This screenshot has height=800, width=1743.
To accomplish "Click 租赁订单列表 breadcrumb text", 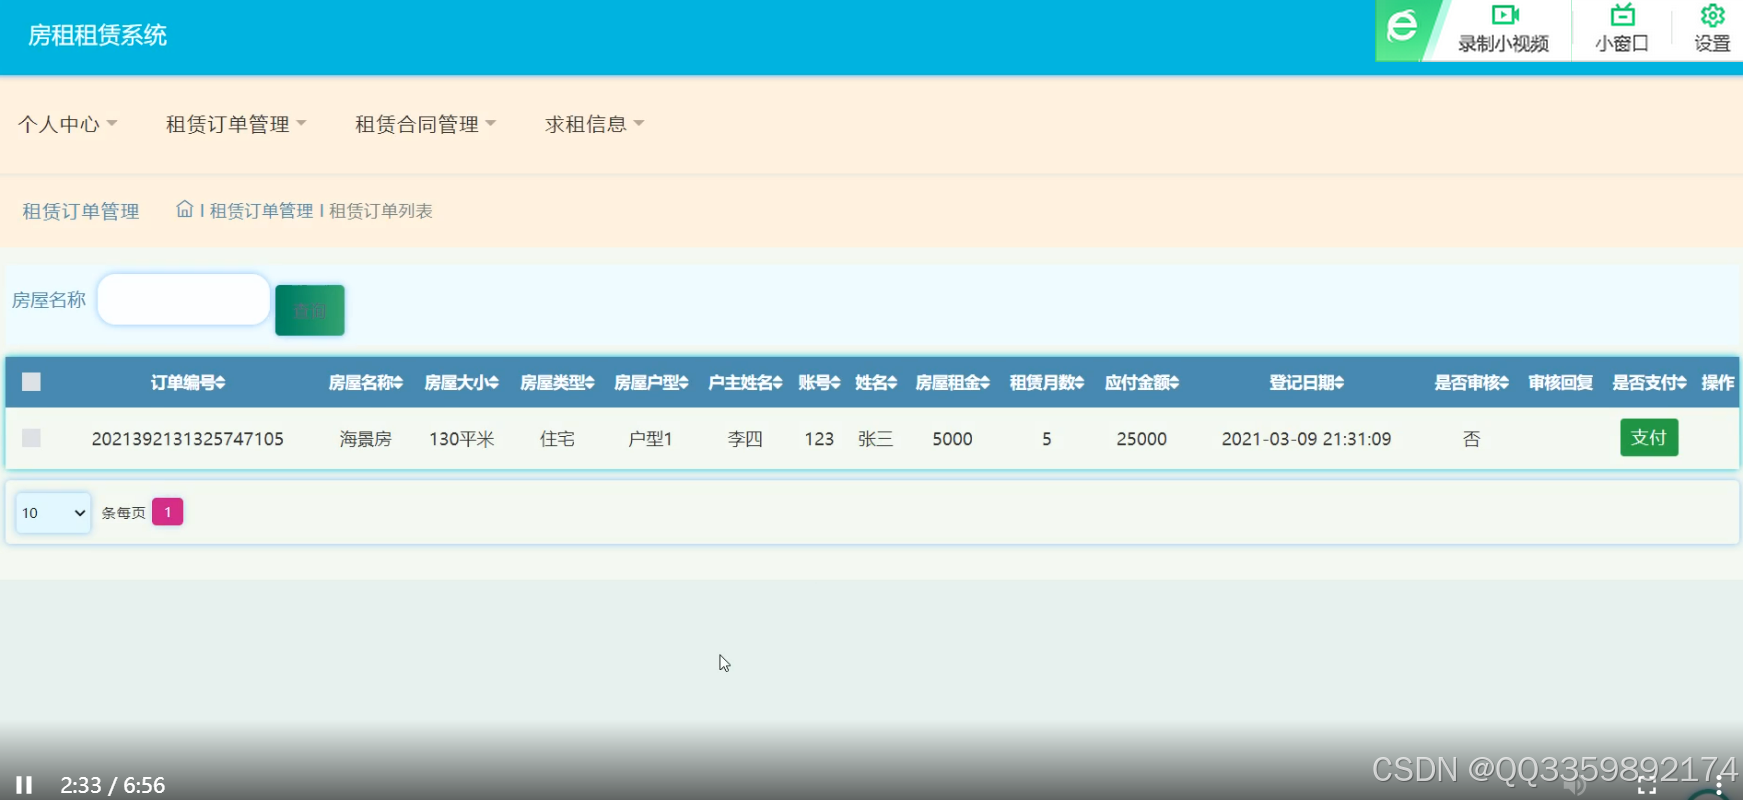I will [380, 210].
